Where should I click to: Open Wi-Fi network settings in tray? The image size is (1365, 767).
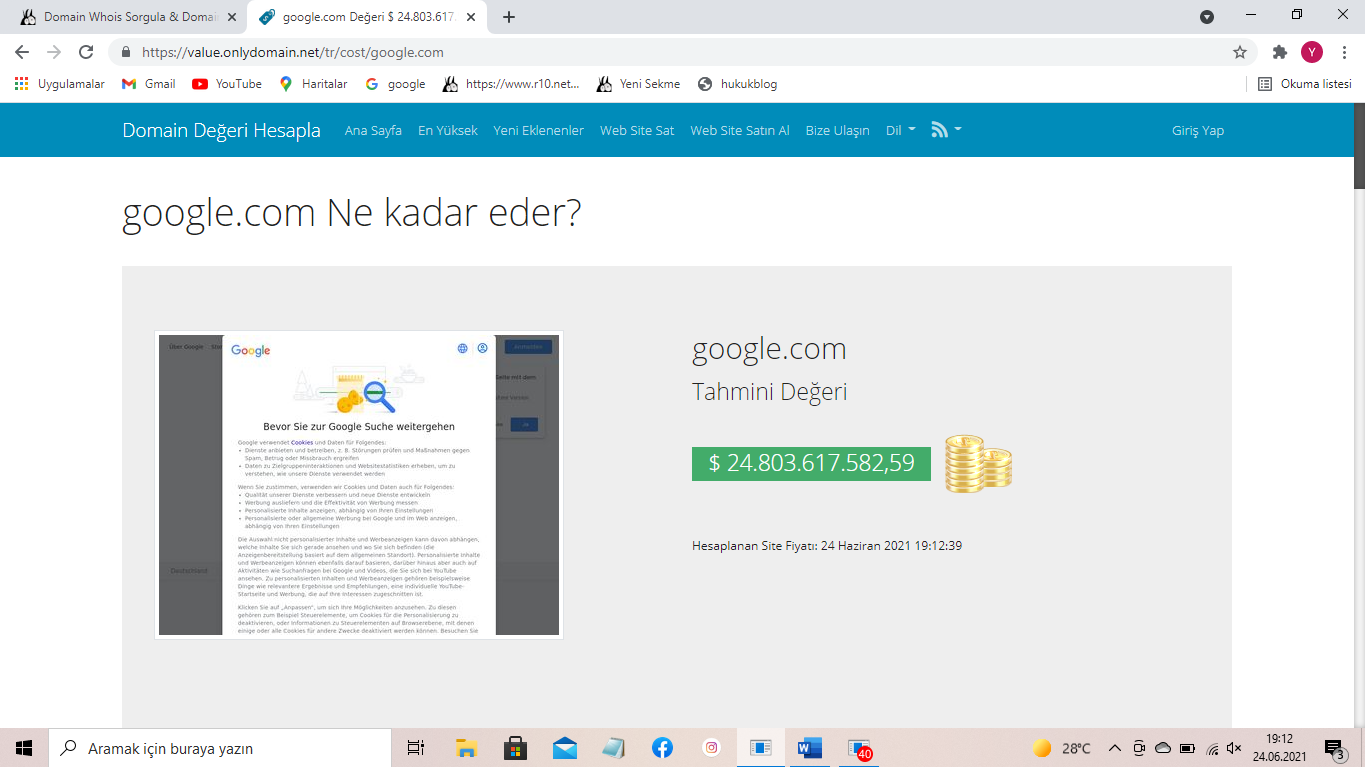click(x=1212, y=748)
